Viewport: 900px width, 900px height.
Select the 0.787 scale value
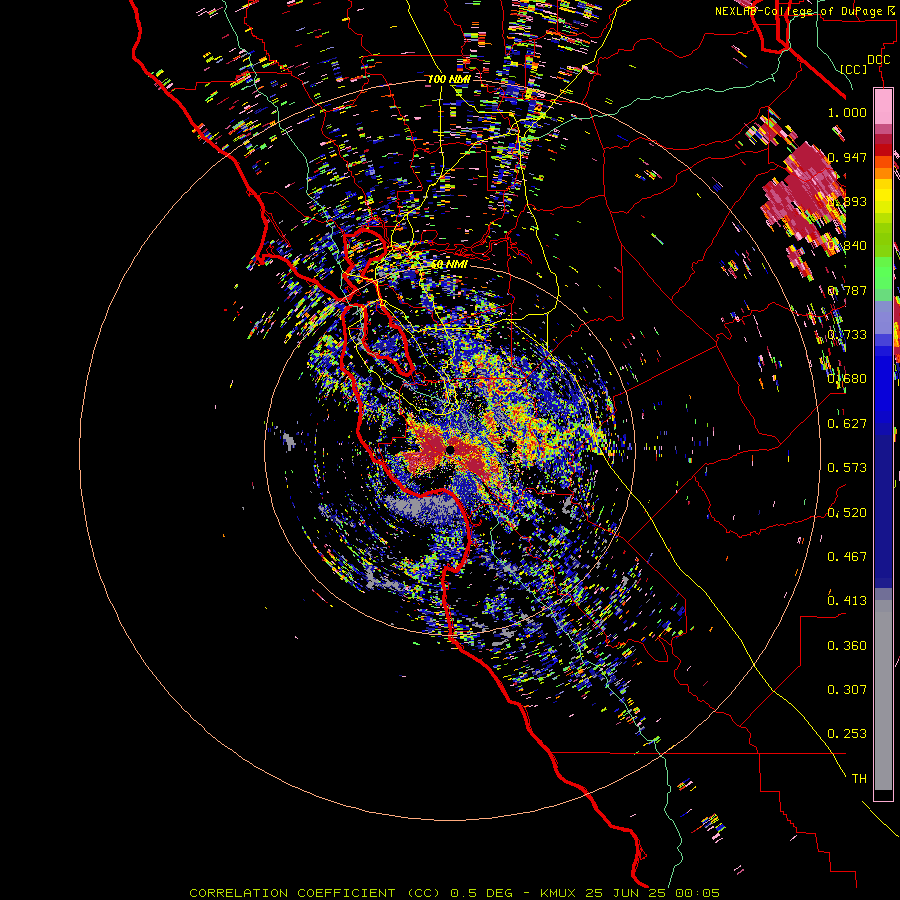[x=847, y=290]
